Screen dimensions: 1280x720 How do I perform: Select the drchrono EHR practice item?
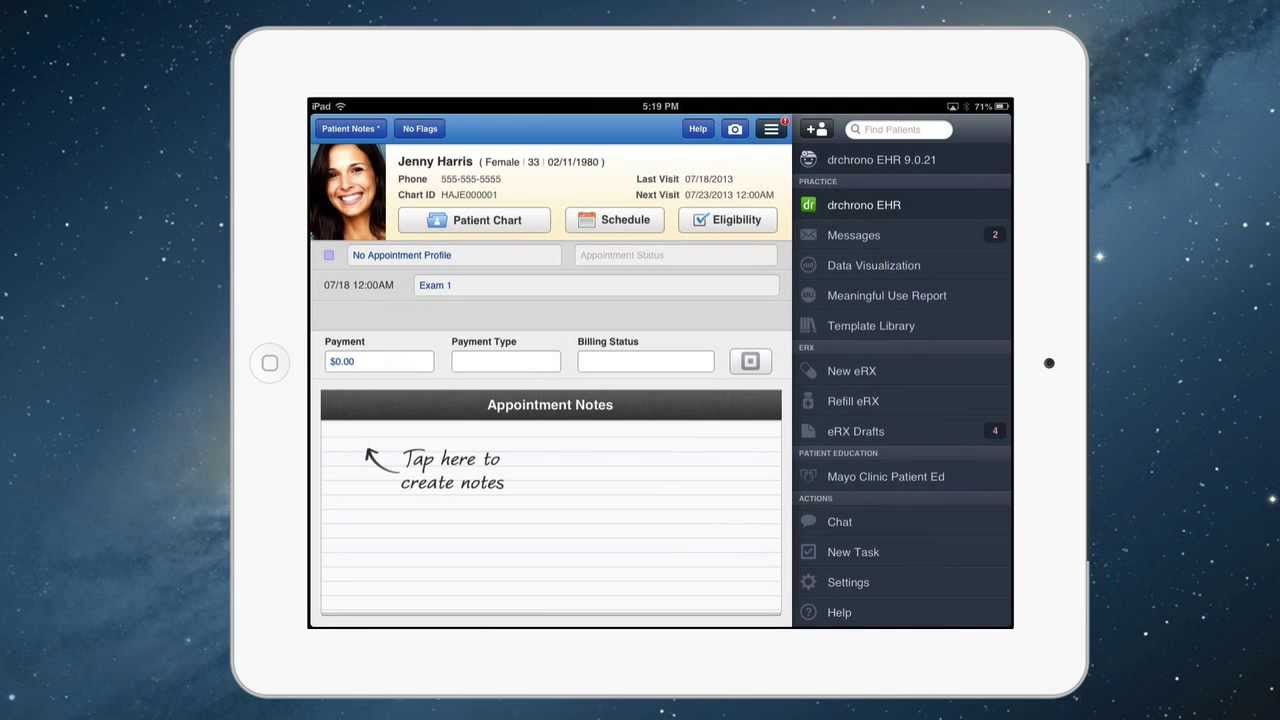pyautogui.click(x=902, y=205)
